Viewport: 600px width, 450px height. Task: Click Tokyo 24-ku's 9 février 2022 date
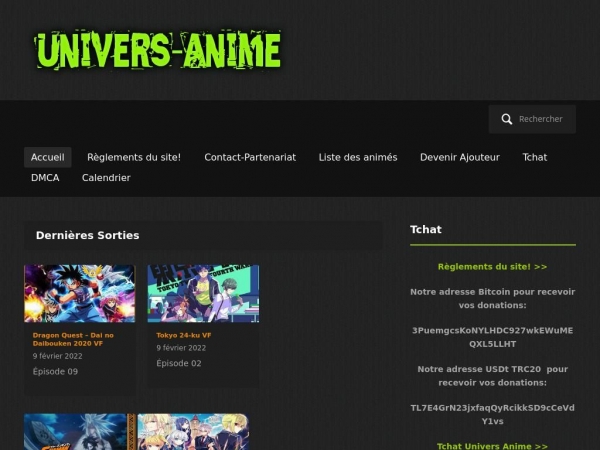pyautogui.click(x=181, y=348)
